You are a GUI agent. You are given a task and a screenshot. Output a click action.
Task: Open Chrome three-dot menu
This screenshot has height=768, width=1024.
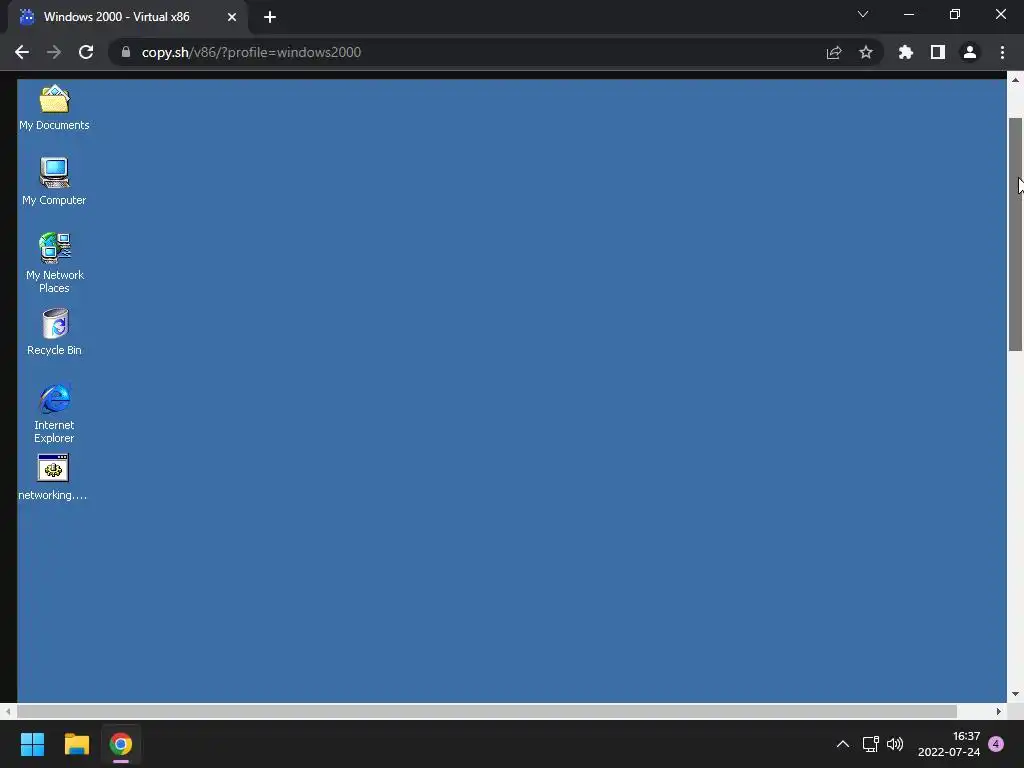(x=1002, y=52)
